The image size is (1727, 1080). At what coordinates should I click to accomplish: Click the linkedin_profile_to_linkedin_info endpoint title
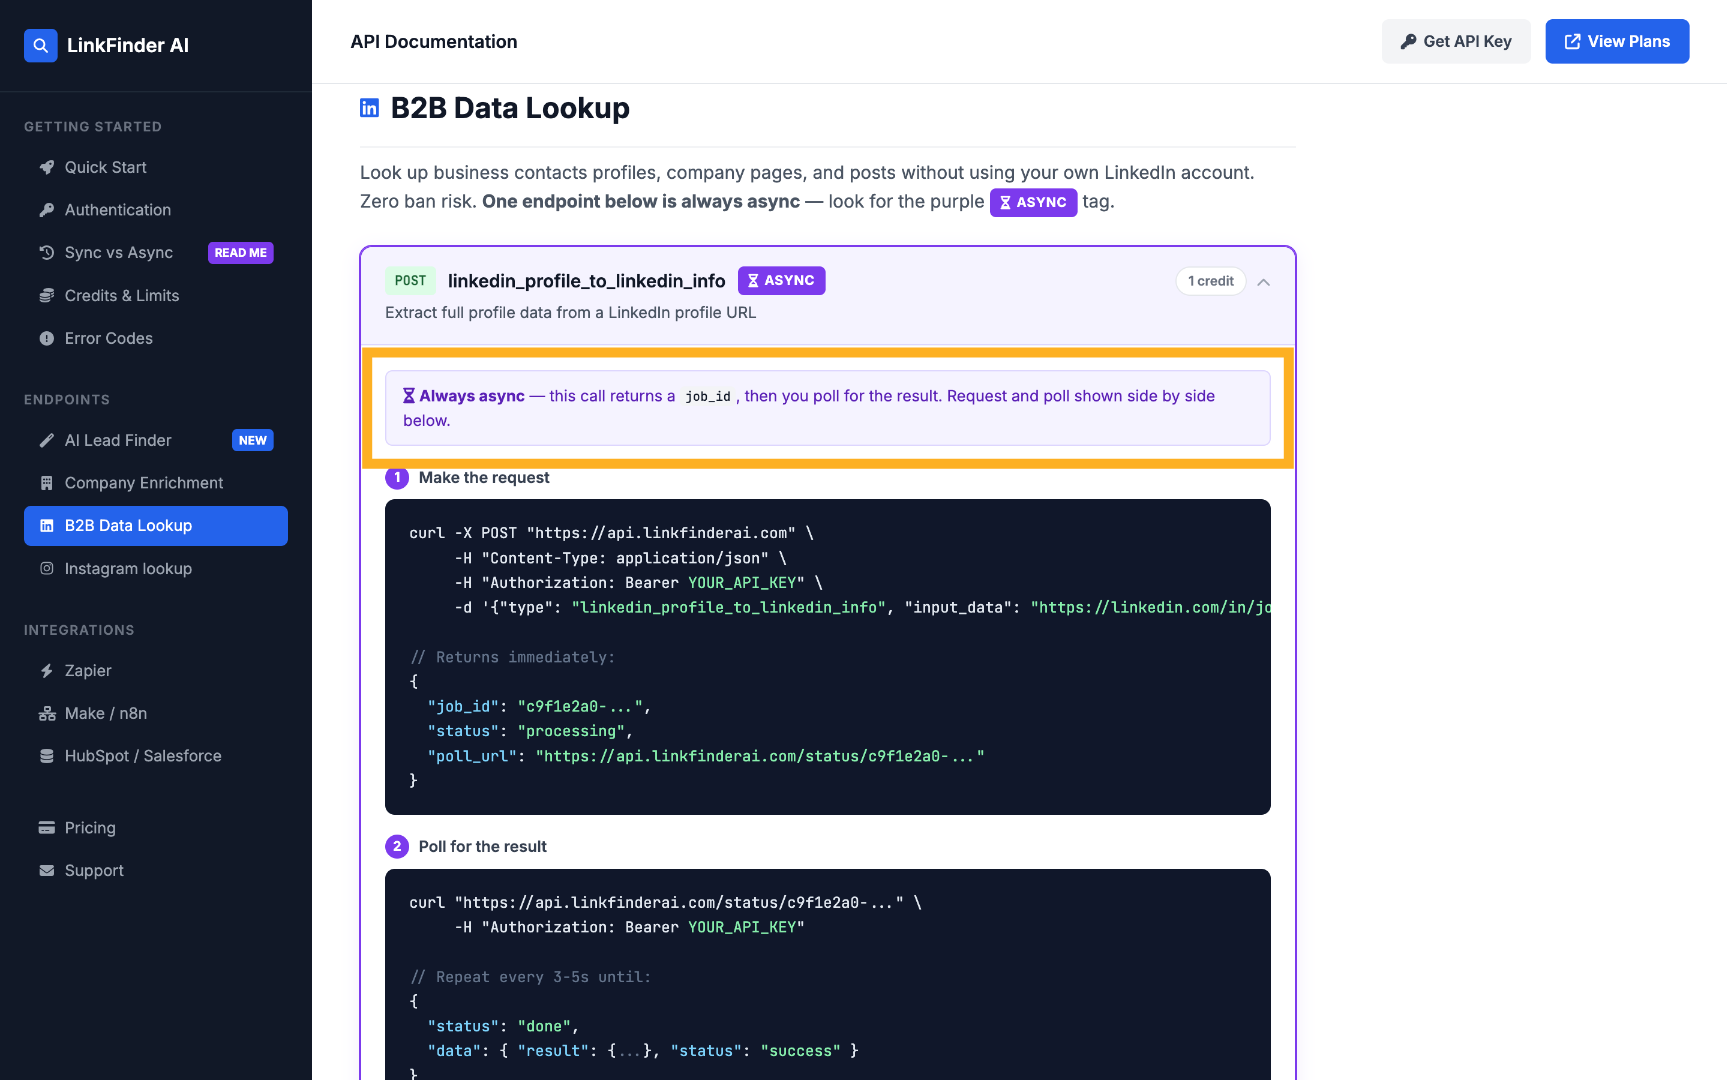pos(587,281)
